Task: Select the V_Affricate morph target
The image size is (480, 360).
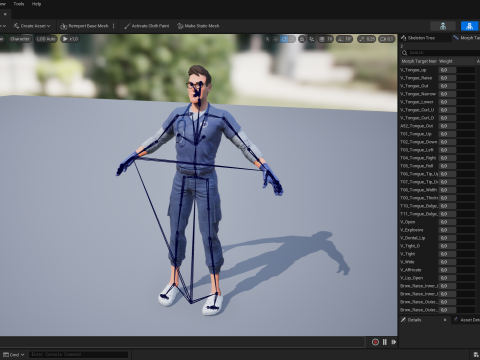Action: 411,270
